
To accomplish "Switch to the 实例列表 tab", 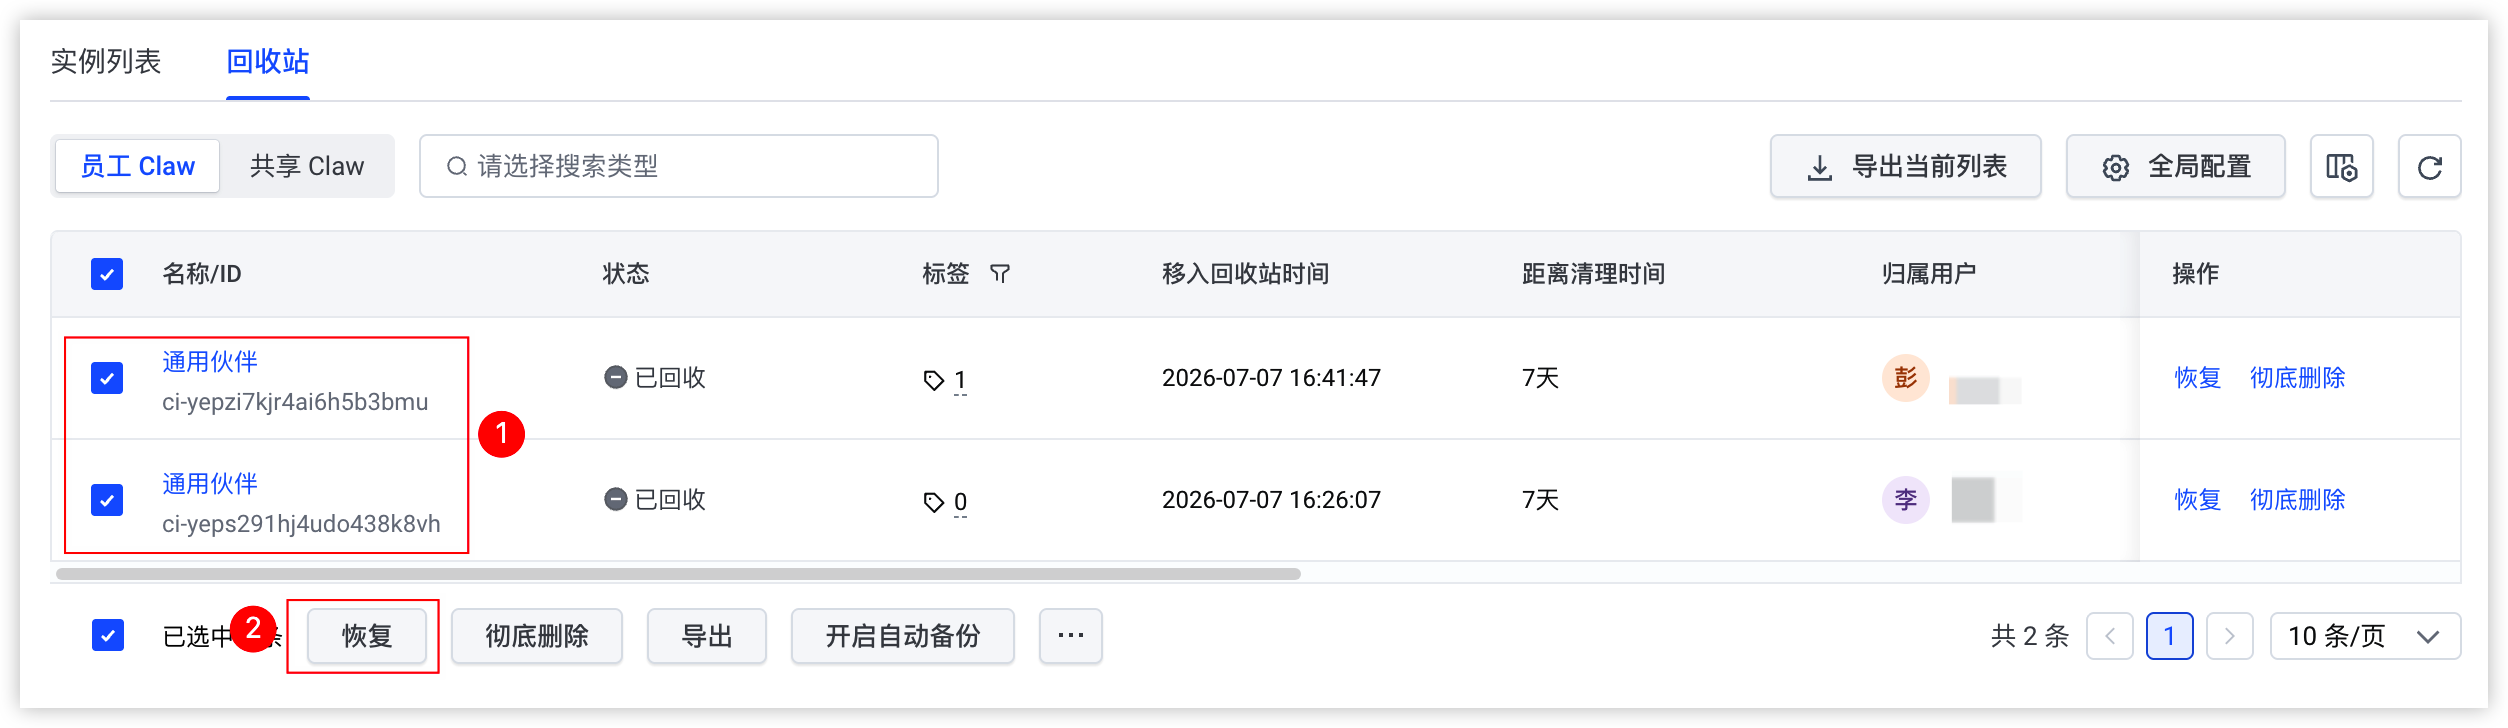I will click(106, 62).
